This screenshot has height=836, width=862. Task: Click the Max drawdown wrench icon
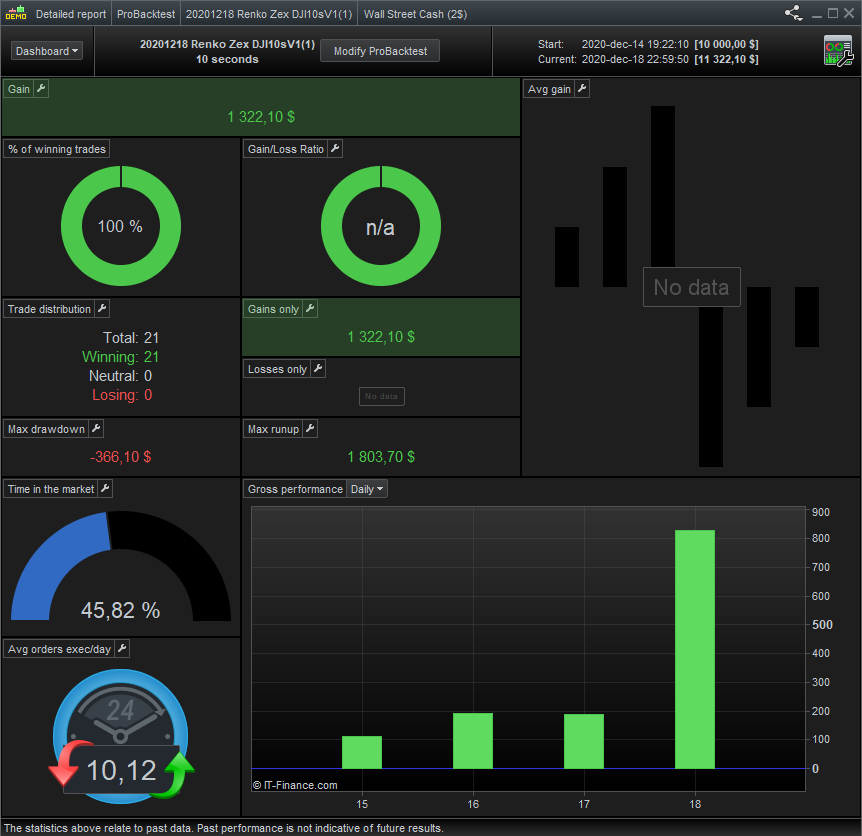tap(96, 428)
